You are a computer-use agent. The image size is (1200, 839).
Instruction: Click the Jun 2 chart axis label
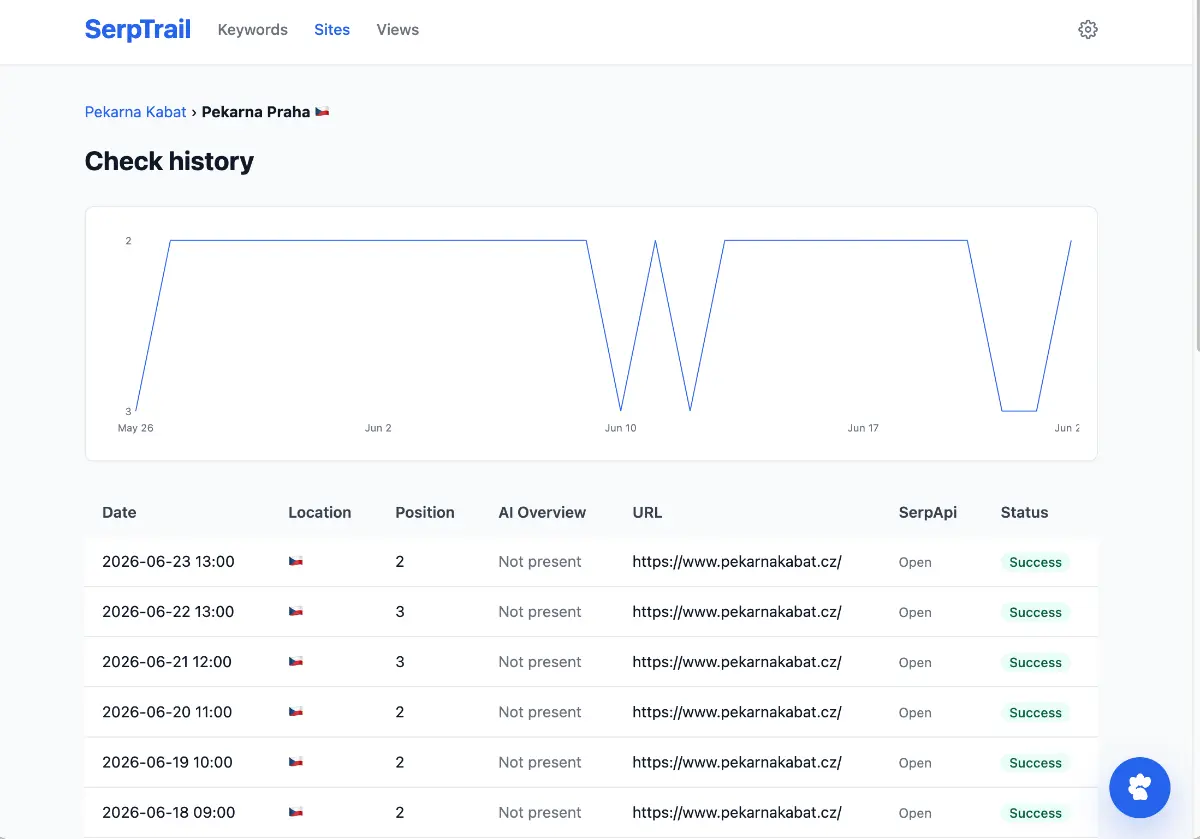point(378,428)
